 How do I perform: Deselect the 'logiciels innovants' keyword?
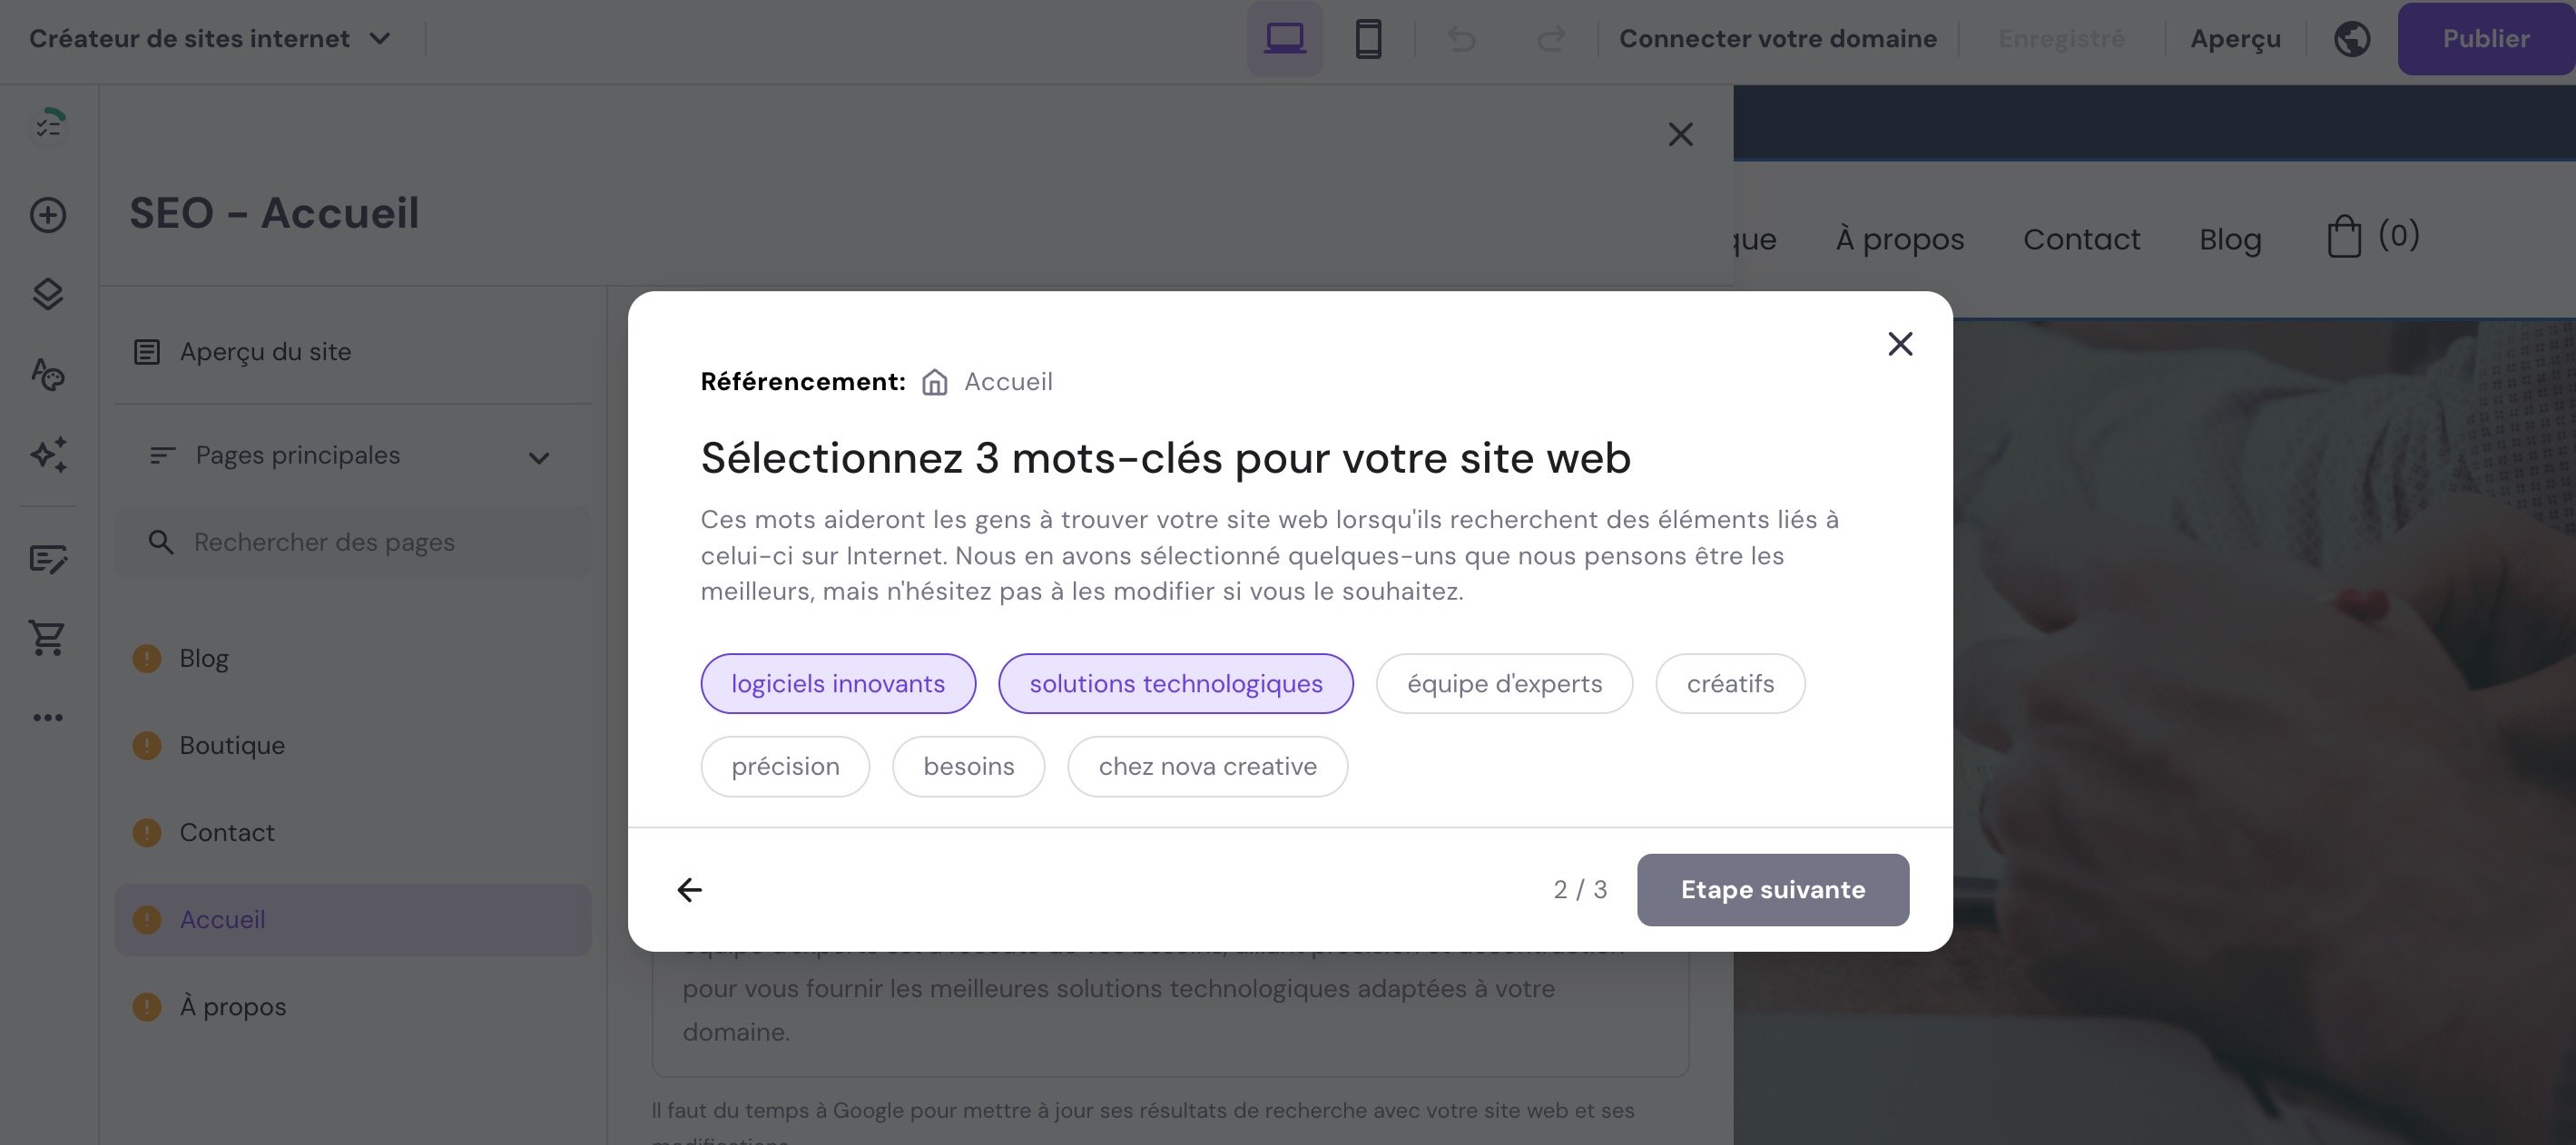(x=838, y=683)
